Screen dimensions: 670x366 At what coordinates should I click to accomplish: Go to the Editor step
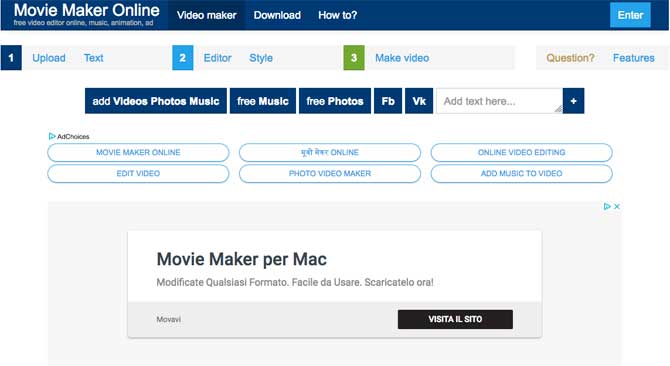coord(217,58)
